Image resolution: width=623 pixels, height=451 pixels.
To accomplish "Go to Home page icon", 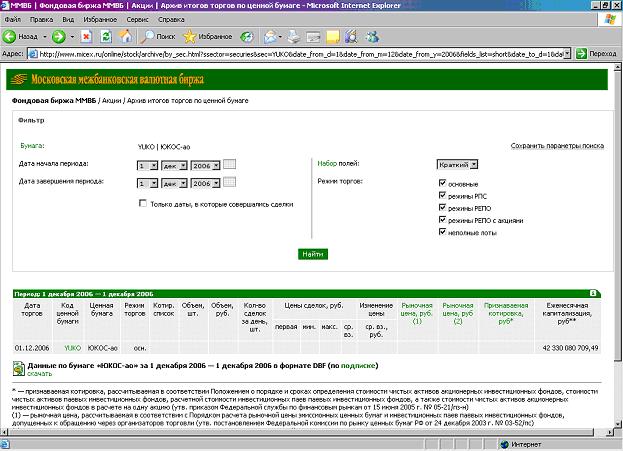I will (124, 36).
